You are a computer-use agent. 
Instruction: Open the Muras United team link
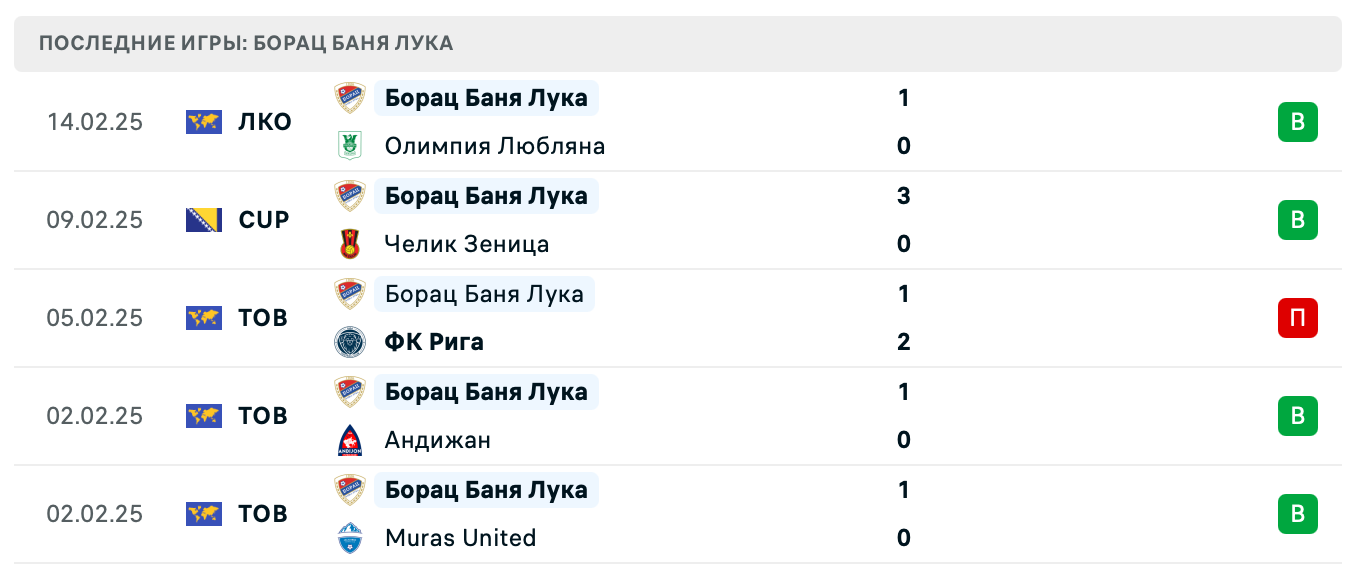point(460,538)
